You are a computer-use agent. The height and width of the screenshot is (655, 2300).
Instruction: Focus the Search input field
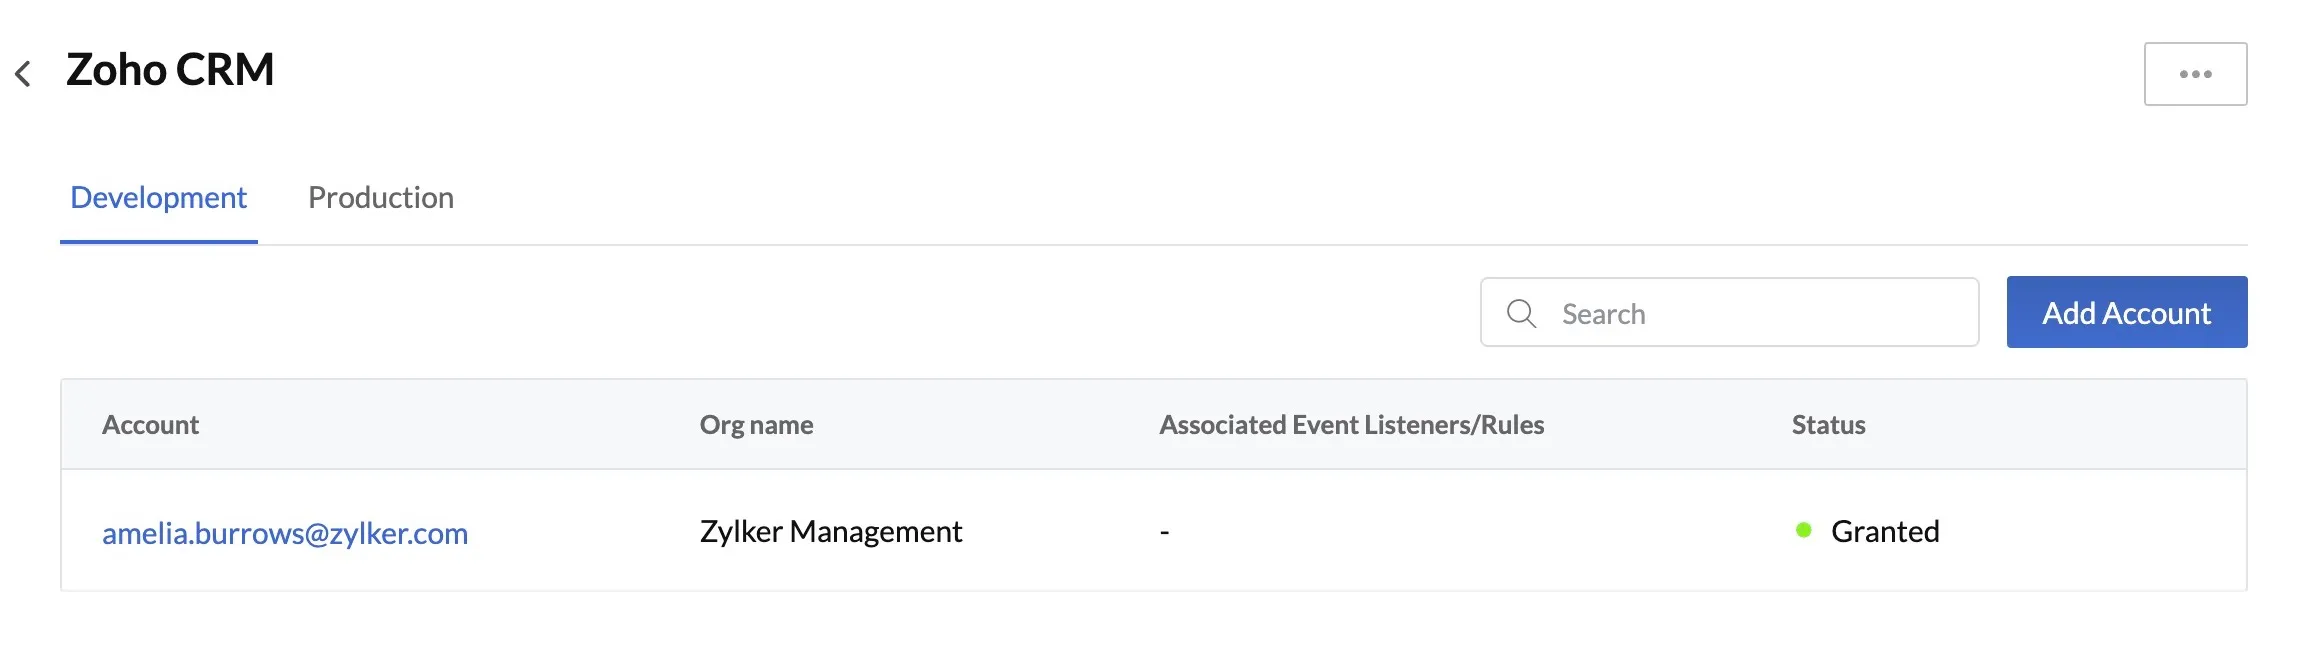click(x=1729, y=312)
